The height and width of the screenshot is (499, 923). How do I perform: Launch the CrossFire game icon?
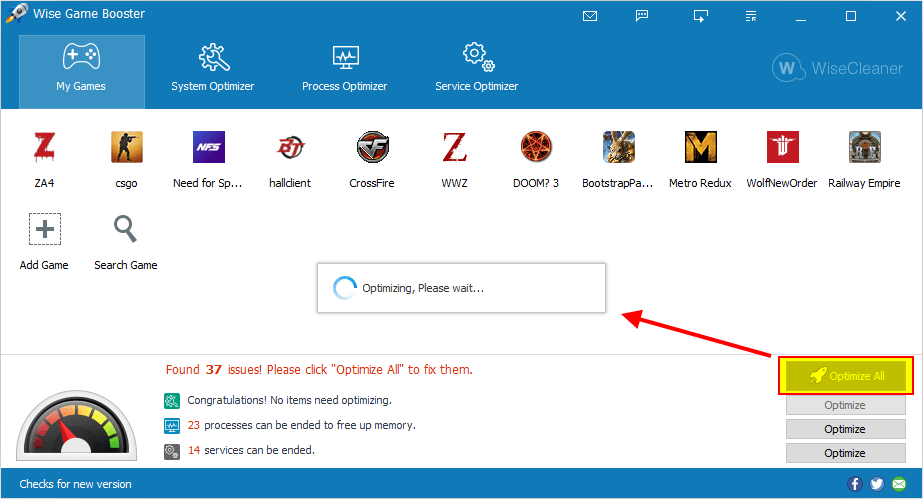click(372, 147)
